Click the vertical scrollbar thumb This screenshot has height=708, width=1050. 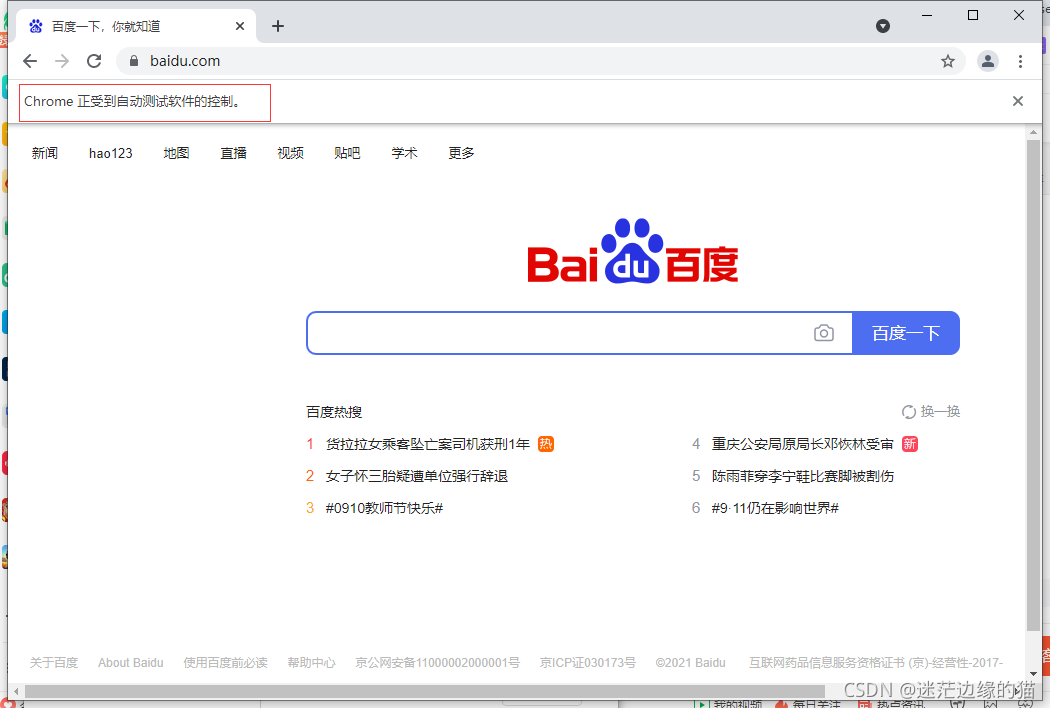click(x=1033, y=385)
